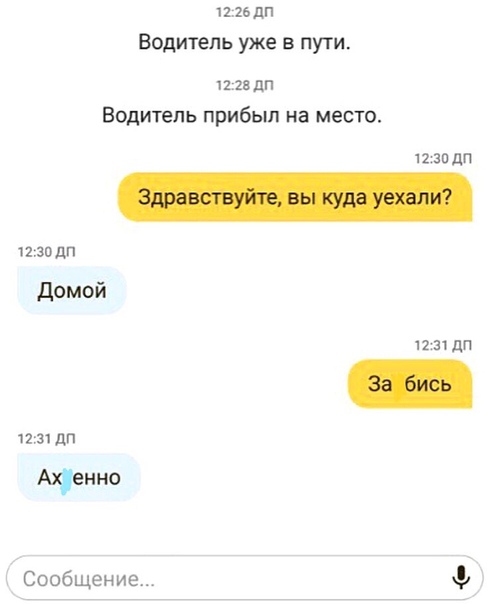Tap the 12:26 ДП timestamp

pyautogui.click(x=245, y=13)
